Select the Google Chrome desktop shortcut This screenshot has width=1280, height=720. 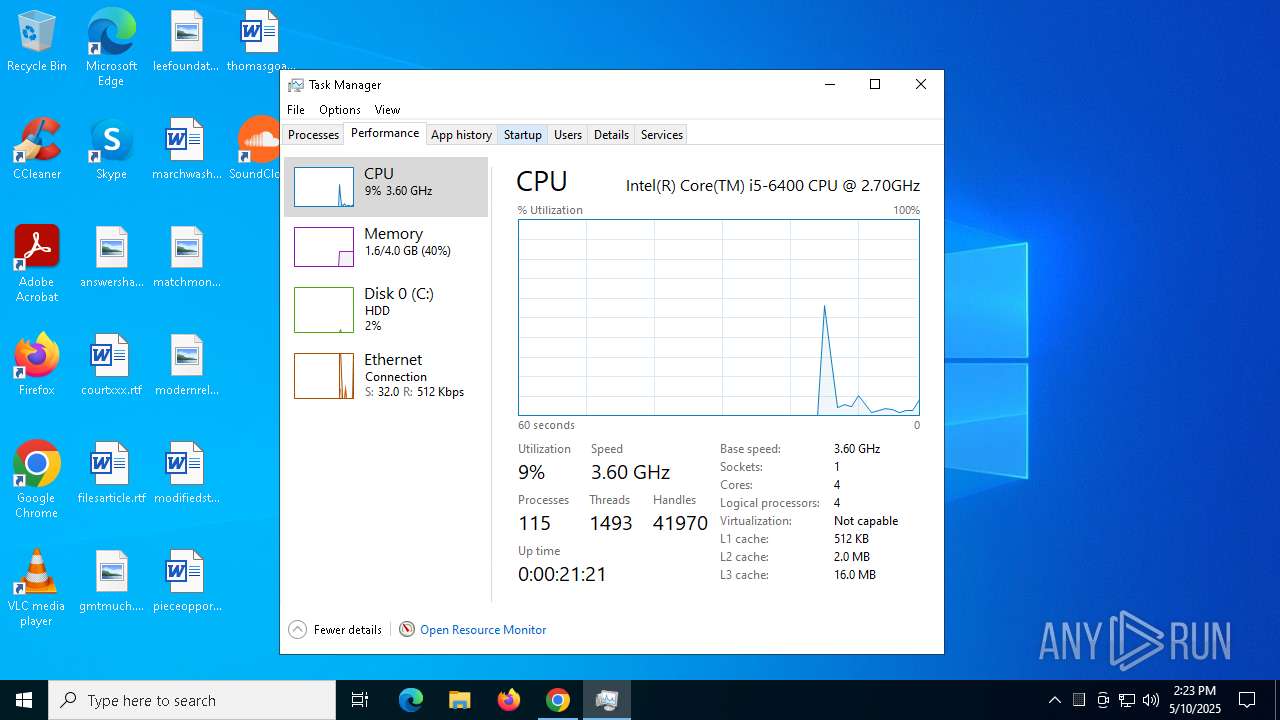37,480
